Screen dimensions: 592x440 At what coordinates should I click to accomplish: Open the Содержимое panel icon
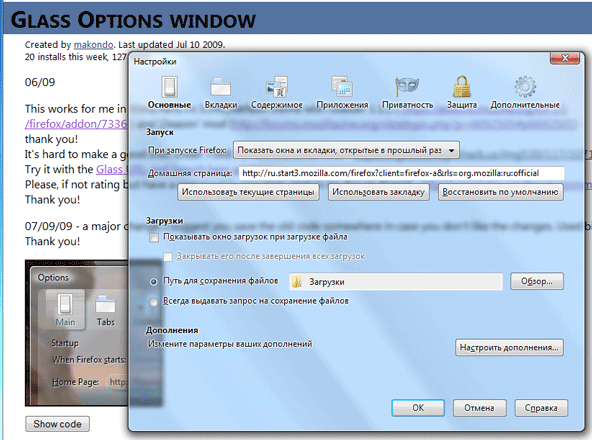(277, 86)
